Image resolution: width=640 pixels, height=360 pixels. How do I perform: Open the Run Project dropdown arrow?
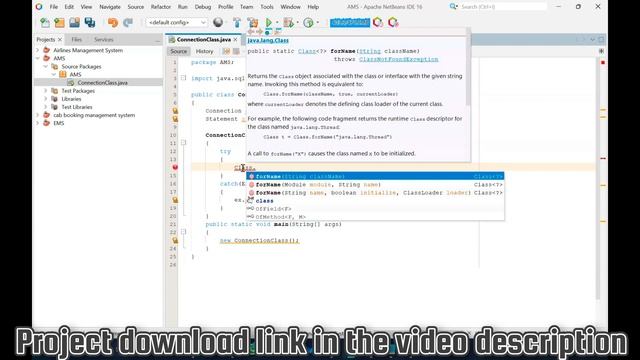click(277, 22)
